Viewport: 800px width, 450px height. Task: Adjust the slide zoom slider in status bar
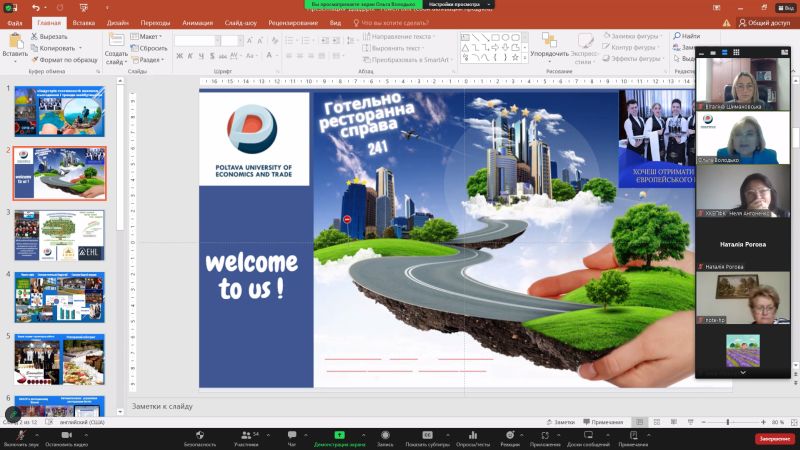728,422
